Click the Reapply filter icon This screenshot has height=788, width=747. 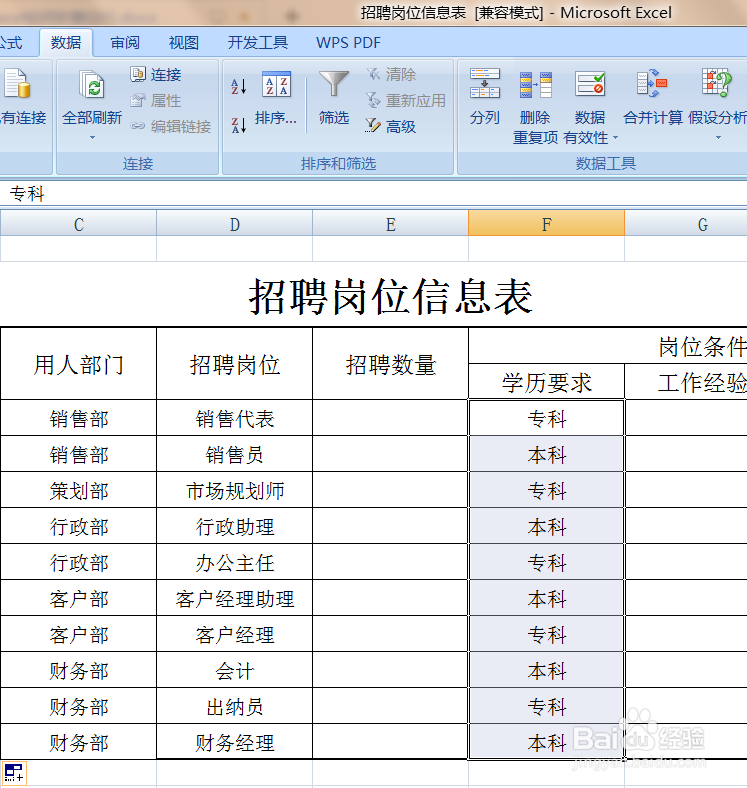374,101
